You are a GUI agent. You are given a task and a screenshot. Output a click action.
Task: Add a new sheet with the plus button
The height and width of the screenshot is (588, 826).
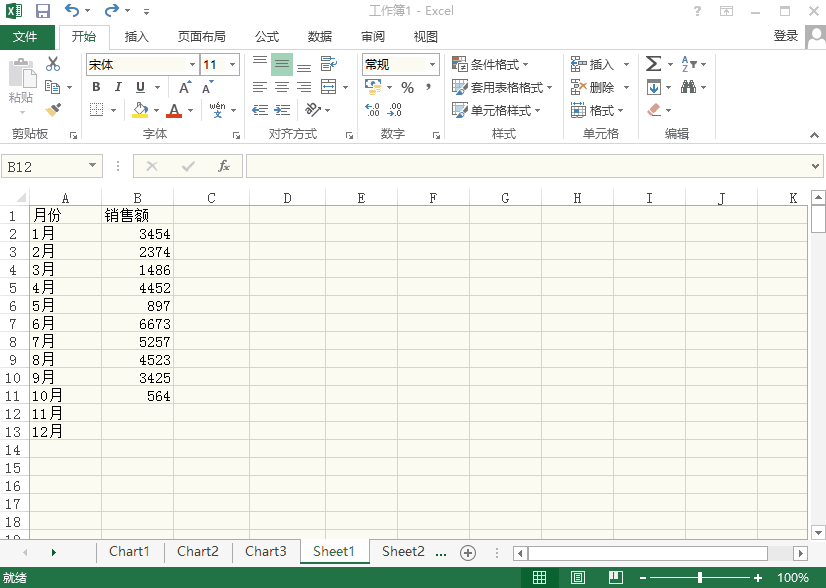point(468,552)
